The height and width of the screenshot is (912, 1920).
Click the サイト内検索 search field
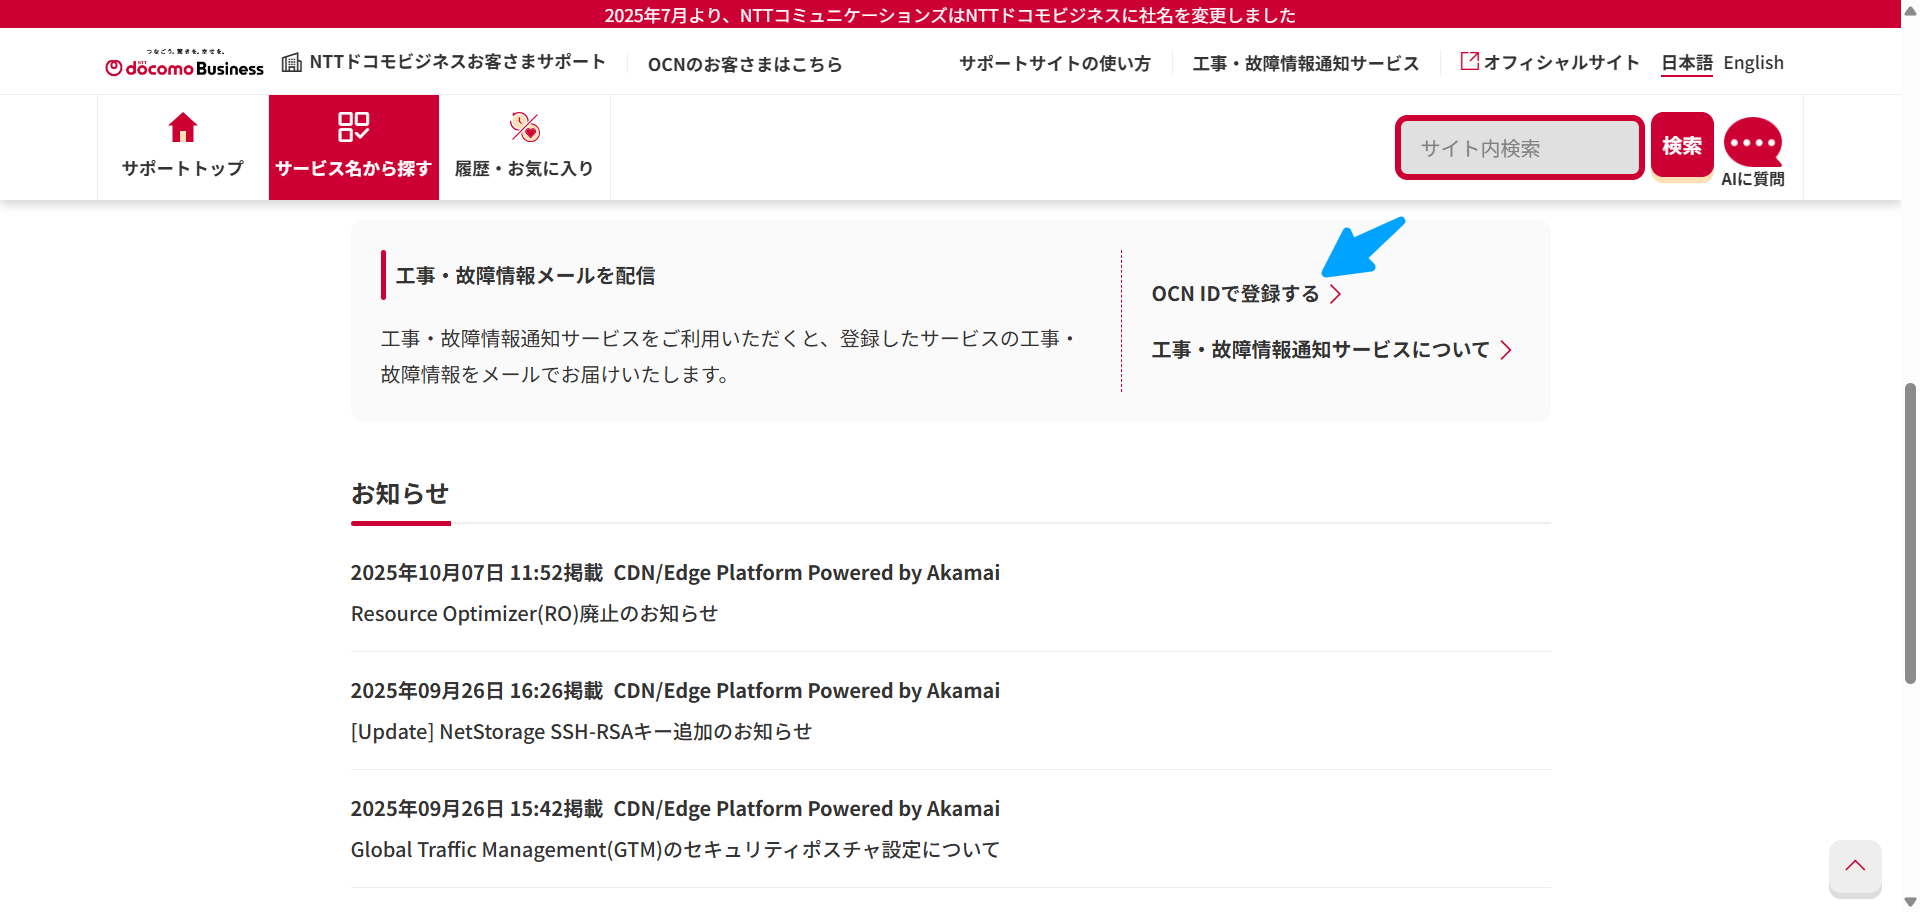click(1519, 148)
